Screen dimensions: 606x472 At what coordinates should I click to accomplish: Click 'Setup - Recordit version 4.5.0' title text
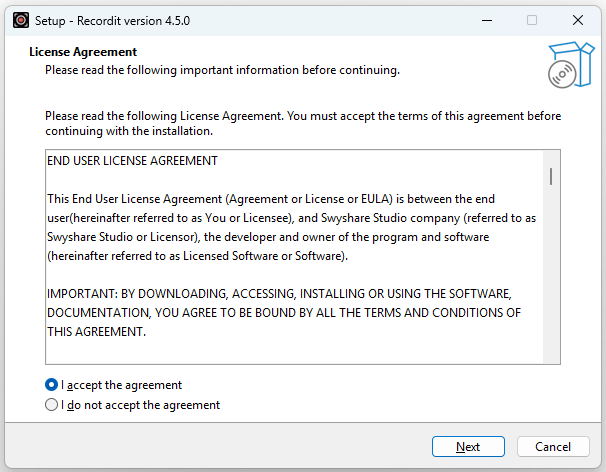112,20
